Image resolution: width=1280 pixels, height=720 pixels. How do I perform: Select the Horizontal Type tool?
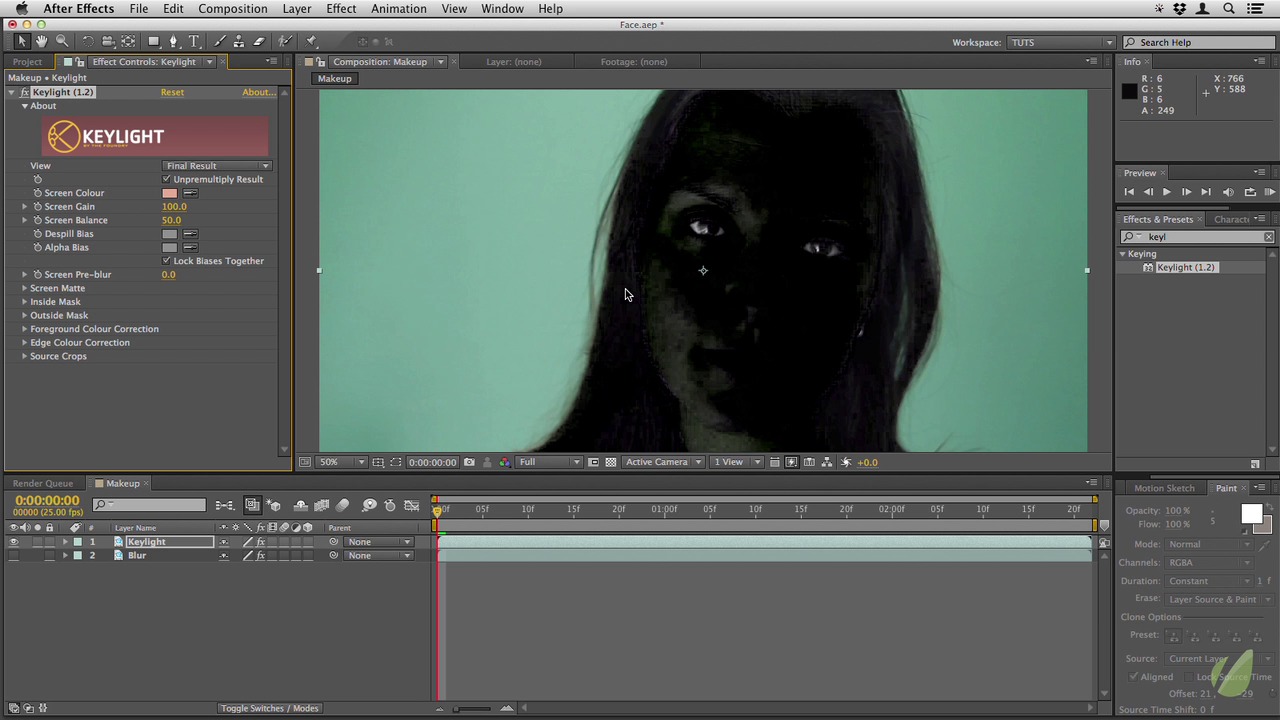[x=194, y=41]
